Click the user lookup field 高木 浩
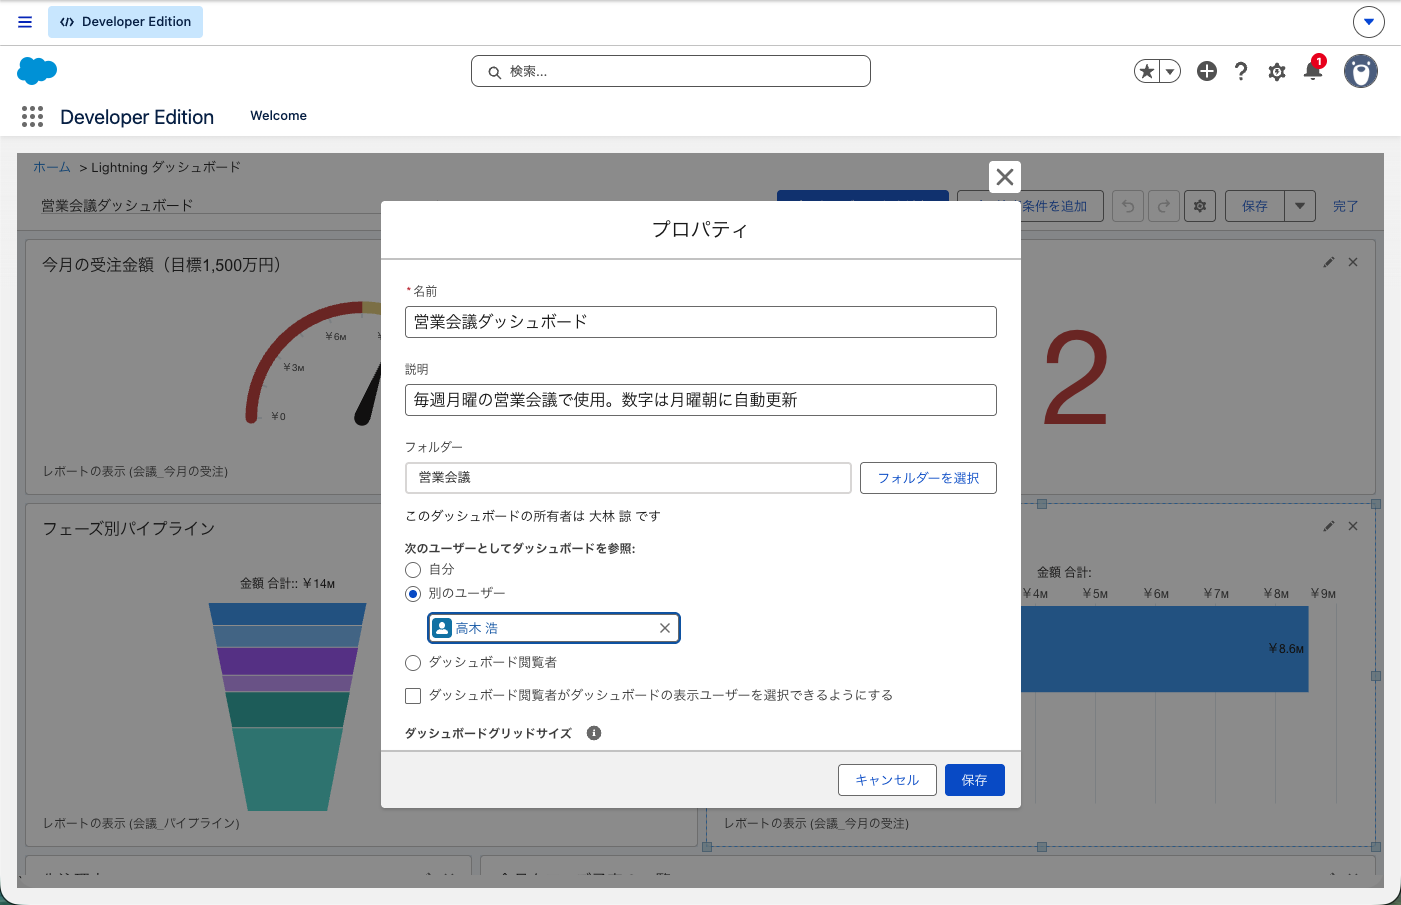The width and height of the screenshot is (1401, 905). (554, 628)
